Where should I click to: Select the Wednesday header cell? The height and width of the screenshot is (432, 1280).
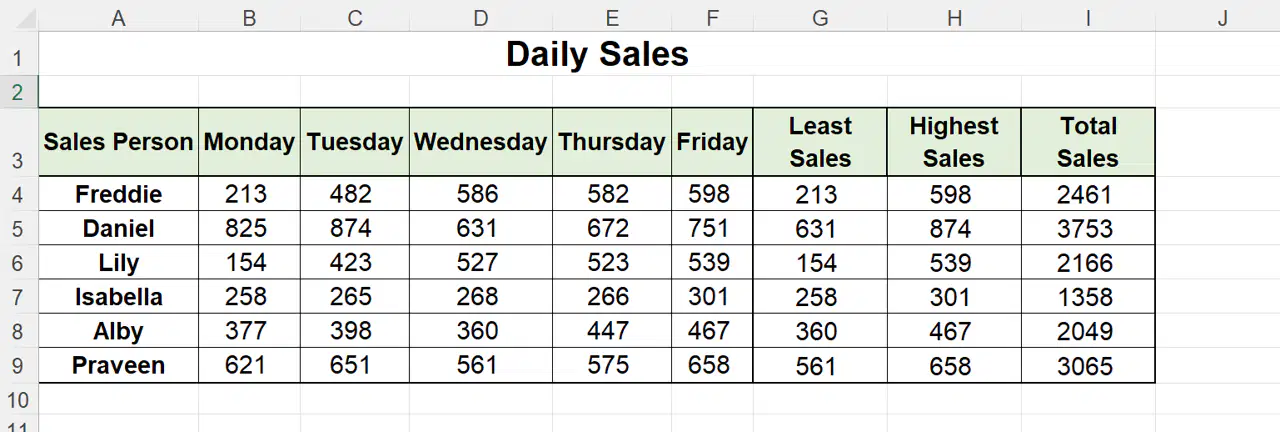[481, 142]
